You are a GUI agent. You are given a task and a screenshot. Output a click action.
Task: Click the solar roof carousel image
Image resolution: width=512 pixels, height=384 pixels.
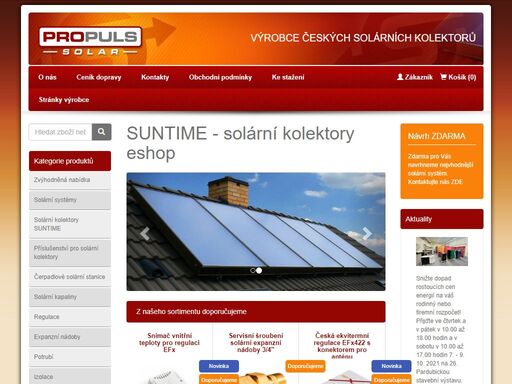[256, 232]
